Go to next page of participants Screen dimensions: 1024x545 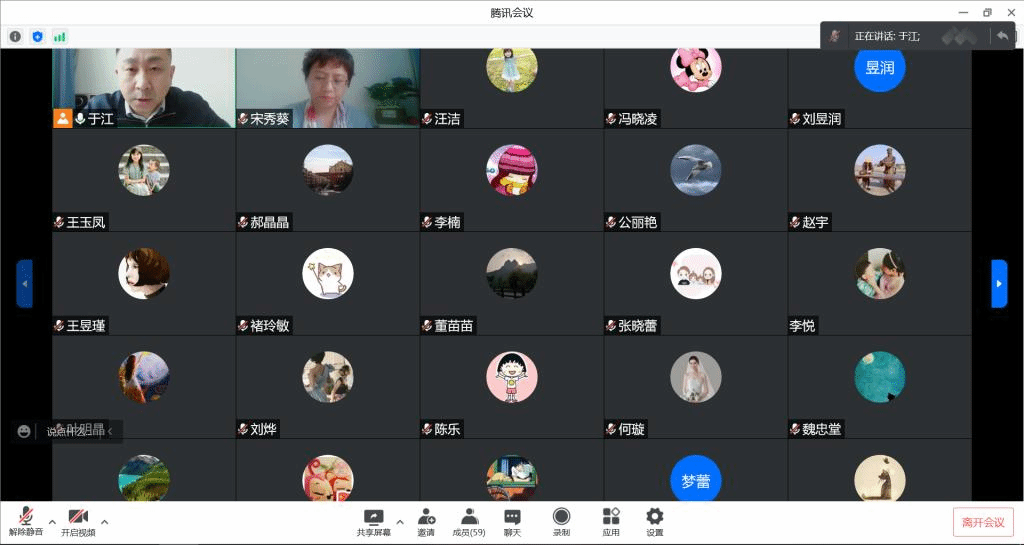998,284
